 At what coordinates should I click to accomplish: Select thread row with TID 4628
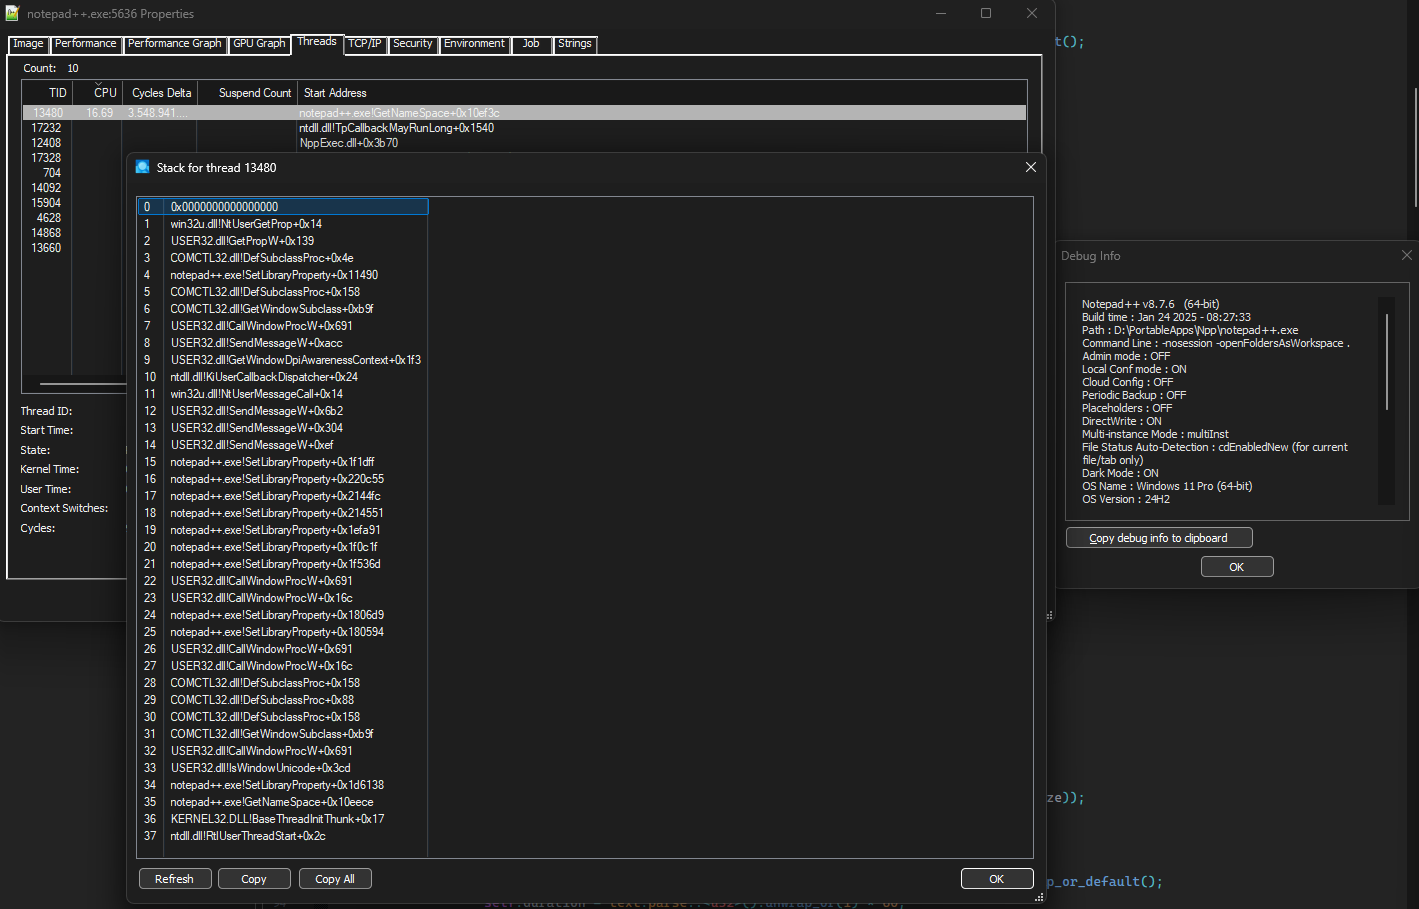[49, 218]
